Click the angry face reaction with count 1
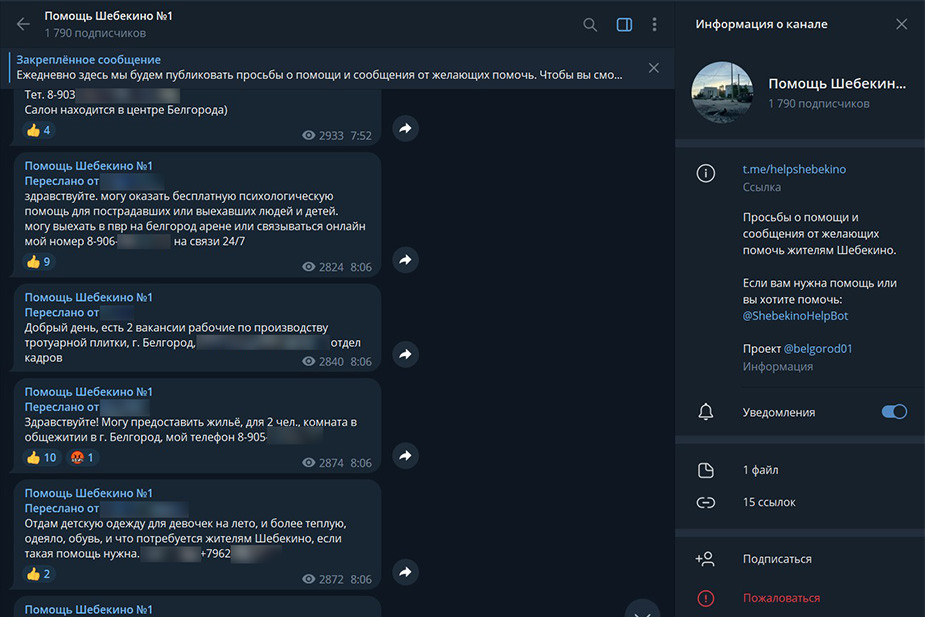925x617 pixels. (x=81, y=458)
